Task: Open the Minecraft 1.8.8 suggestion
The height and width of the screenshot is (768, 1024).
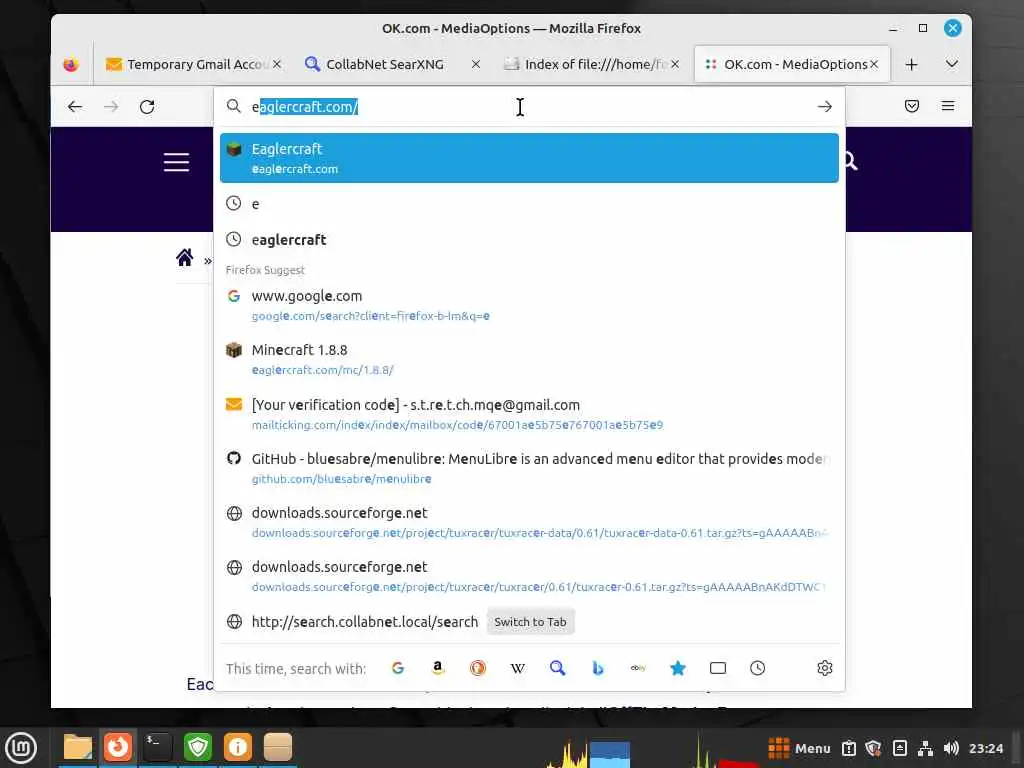Action: [x=529, y=360]
